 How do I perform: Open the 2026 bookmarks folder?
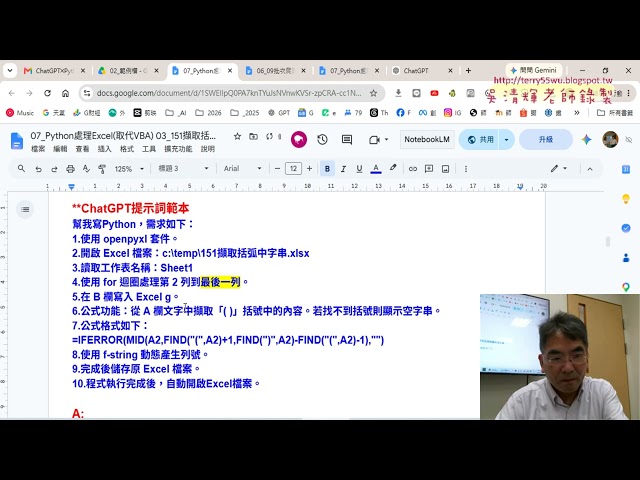(x=208, y=113)
